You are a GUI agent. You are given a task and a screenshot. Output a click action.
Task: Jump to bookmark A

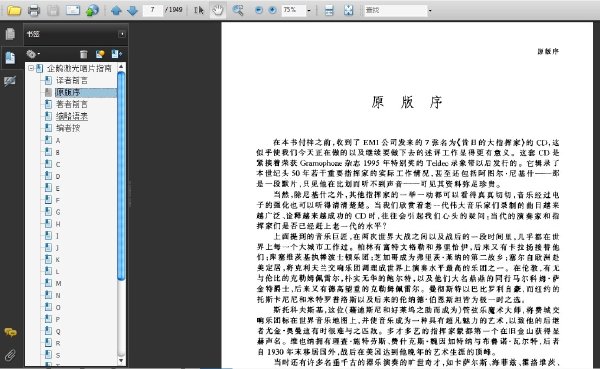(x=58, y=140)
